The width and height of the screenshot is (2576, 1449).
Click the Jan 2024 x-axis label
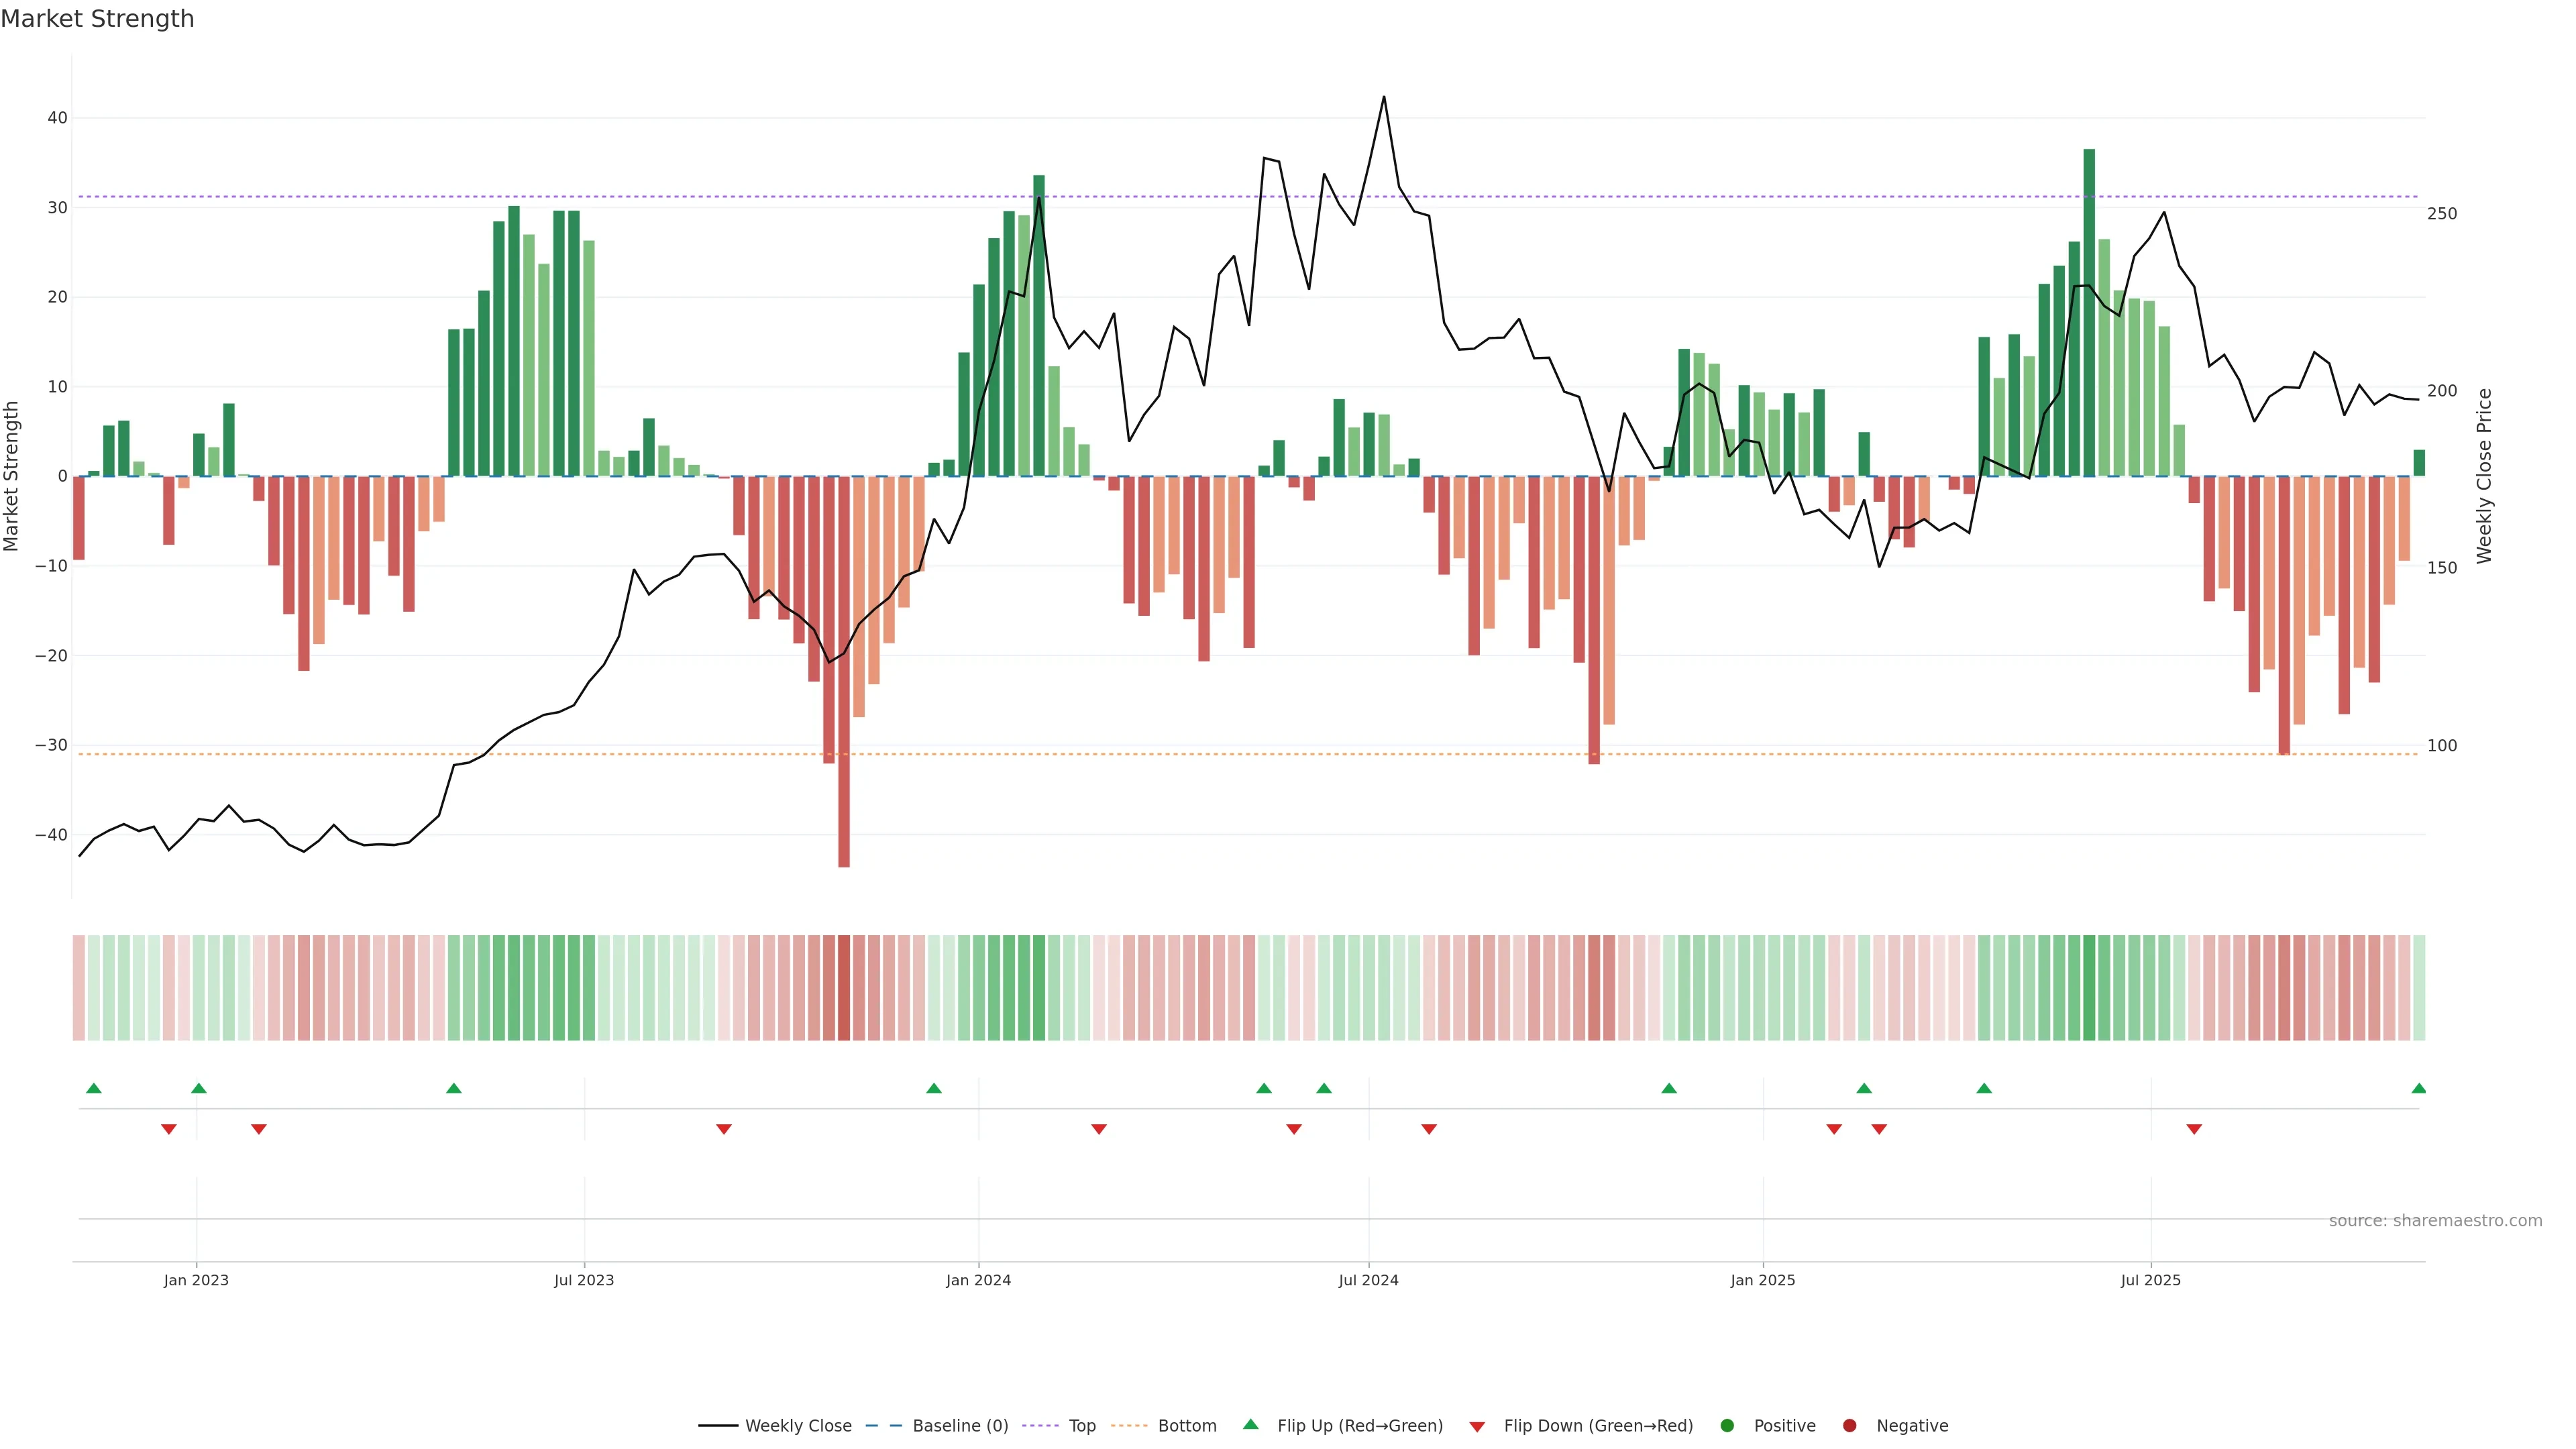(x=978, y=1280)
